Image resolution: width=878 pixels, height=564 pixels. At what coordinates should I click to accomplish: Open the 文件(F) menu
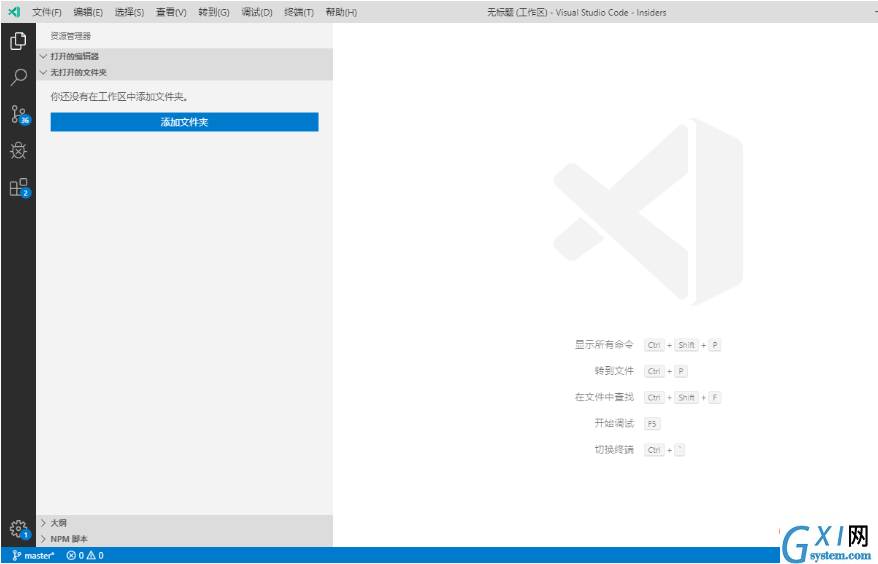point(46,12)
